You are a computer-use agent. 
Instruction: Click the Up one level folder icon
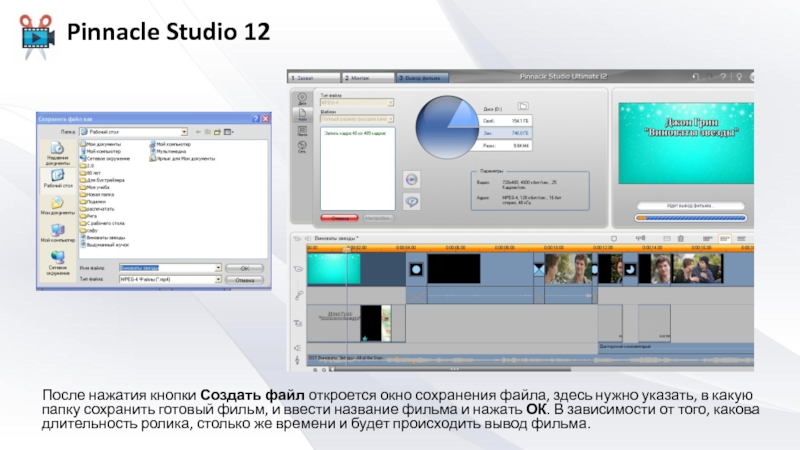point(208,132)
